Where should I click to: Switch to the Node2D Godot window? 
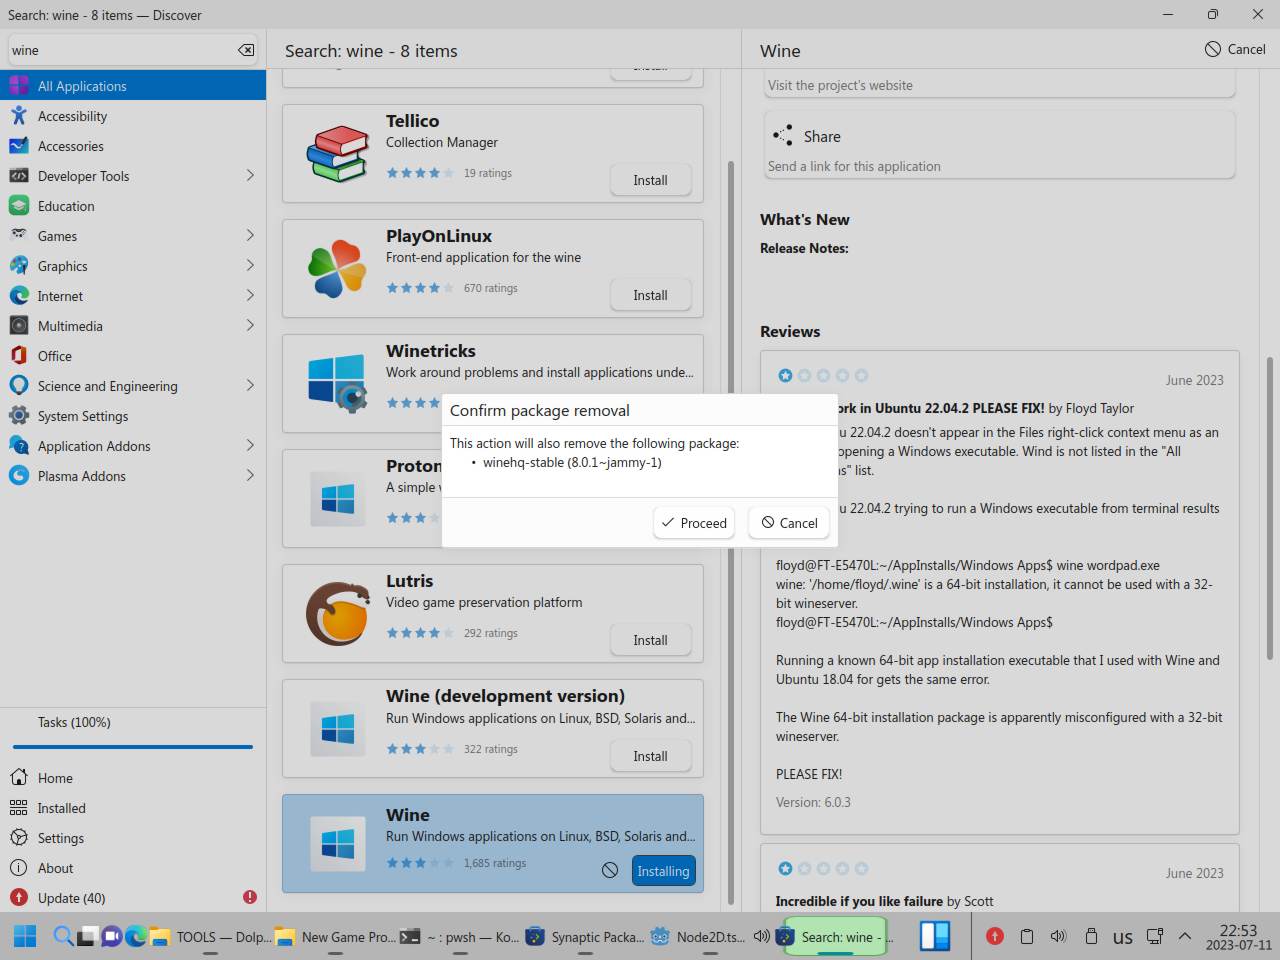(698, 937)
